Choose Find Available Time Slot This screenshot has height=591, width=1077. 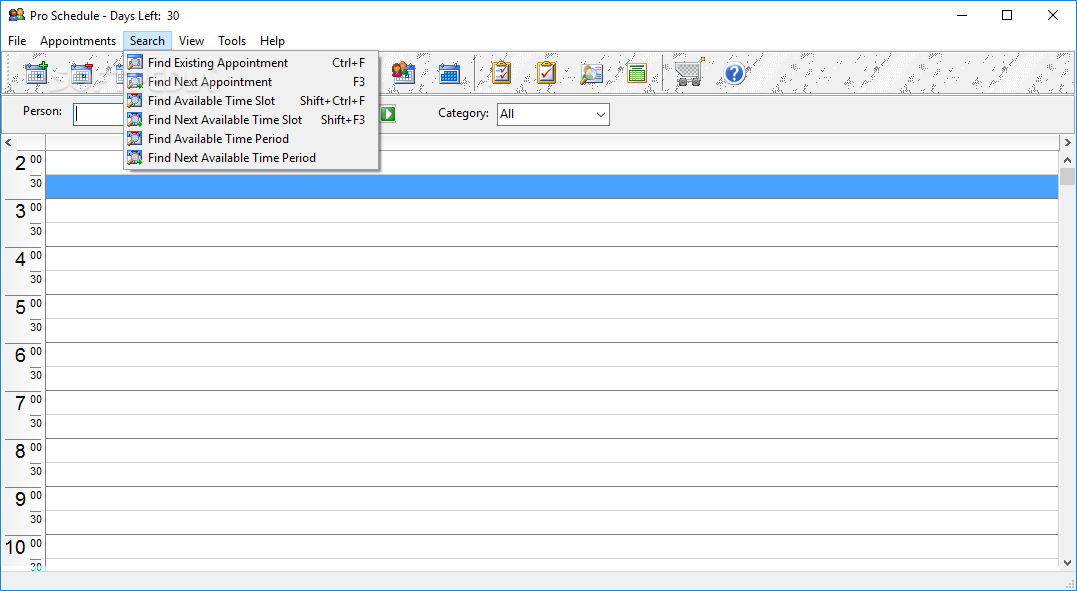(251, 100)
